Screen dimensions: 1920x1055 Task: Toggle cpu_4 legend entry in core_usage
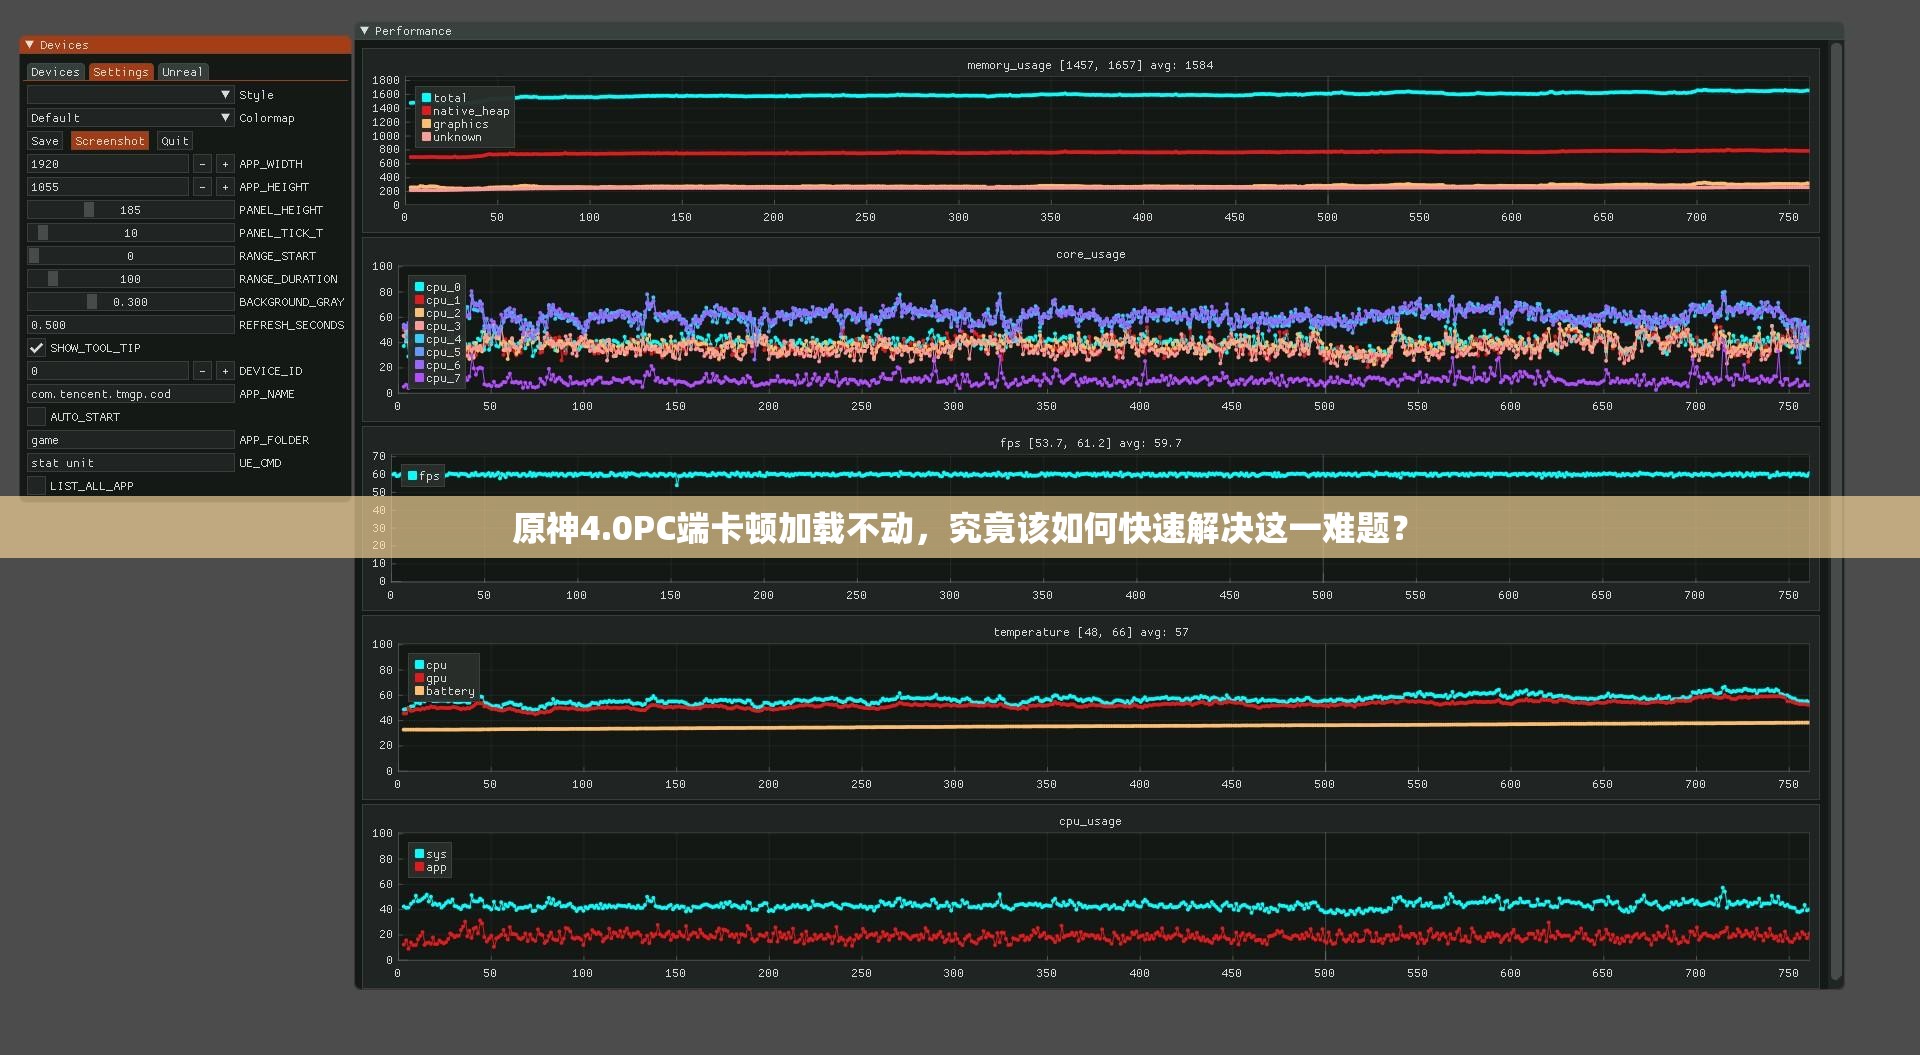point(437,339)
